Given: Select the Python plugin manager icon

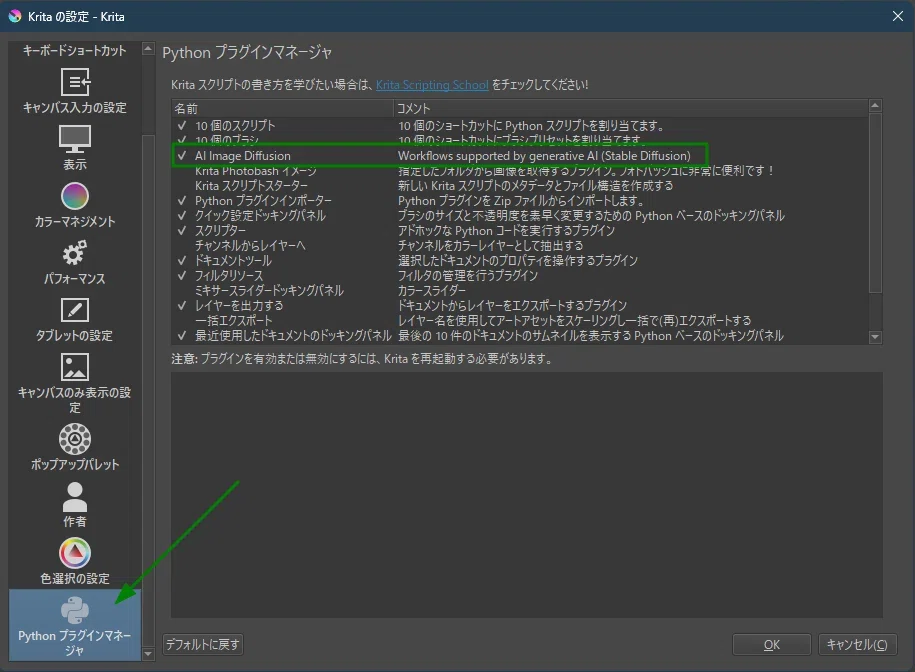Looking at the screenshot, I should tap(75, 611).
